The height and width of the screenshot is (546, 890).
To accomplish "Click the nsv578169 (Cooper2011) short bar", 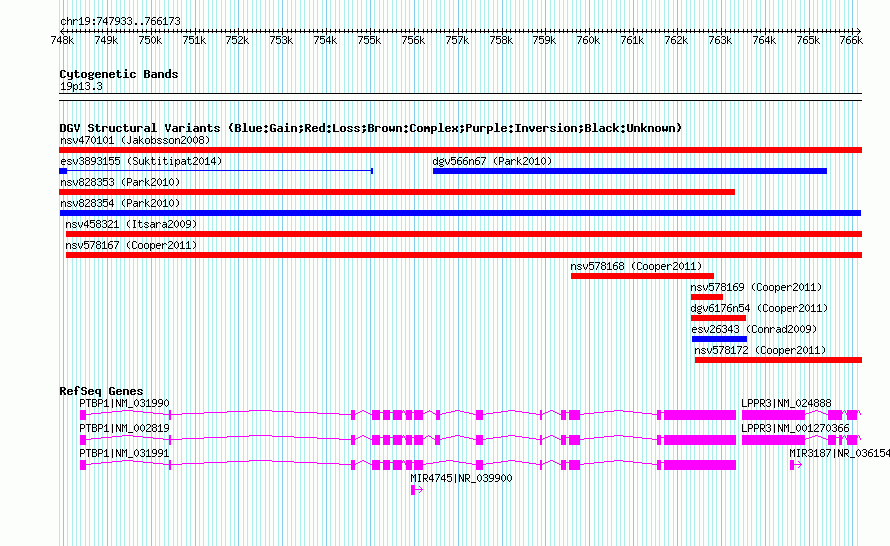I will [707, 297].
